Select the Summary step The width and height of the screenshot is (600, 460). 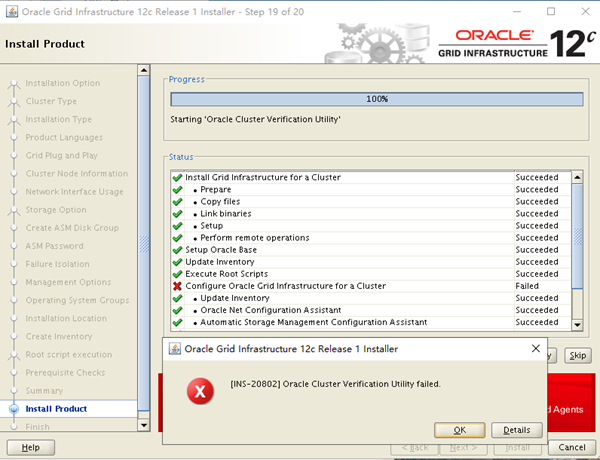tap(44, 391)
